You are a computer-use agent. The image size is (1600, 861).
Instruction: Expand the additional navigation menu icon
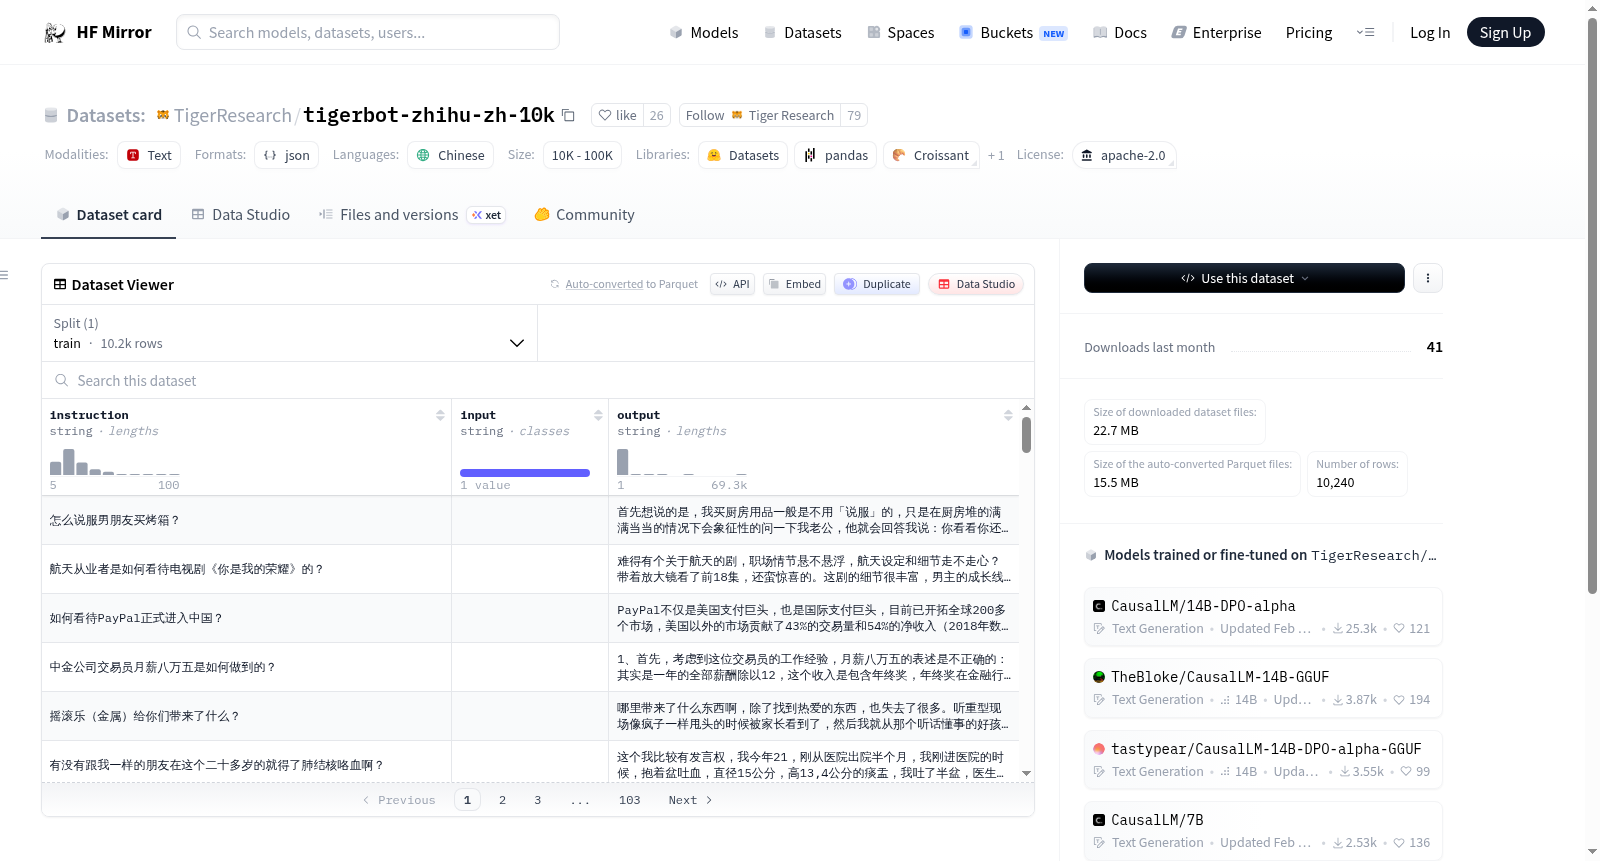(1365, 32)
